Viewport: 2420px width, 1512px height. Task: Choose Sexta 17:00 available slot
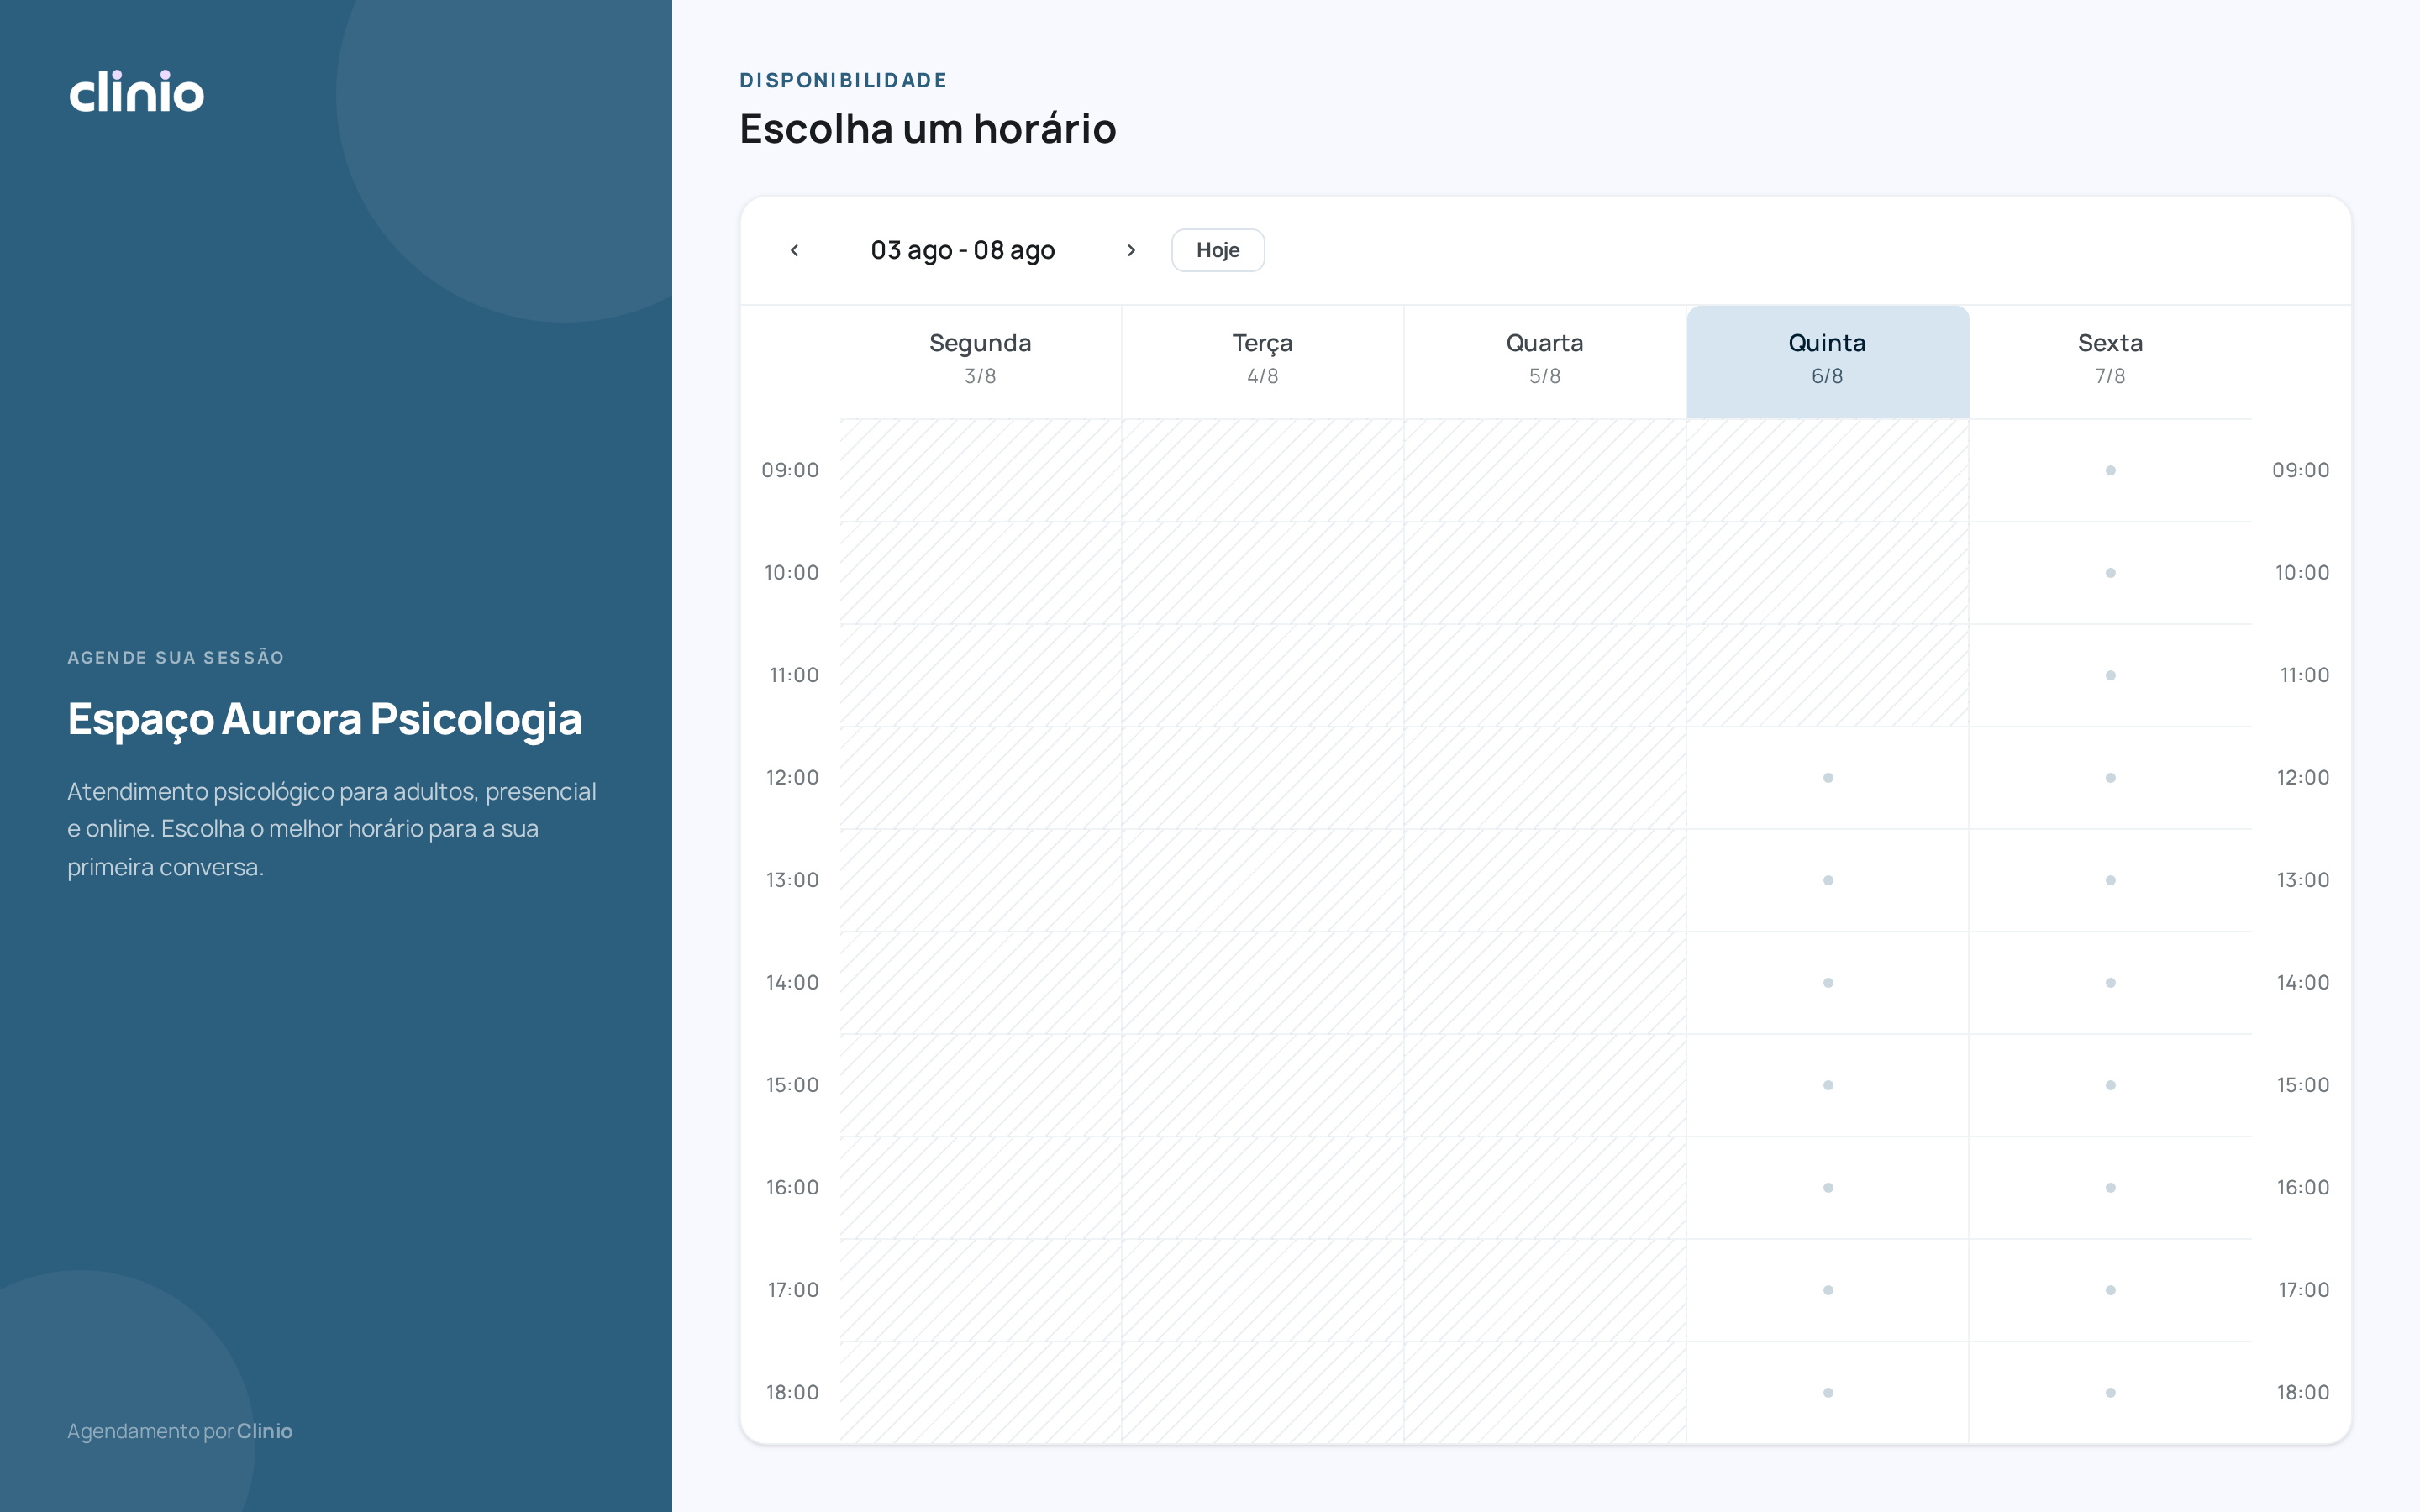coord(2110,1290)
